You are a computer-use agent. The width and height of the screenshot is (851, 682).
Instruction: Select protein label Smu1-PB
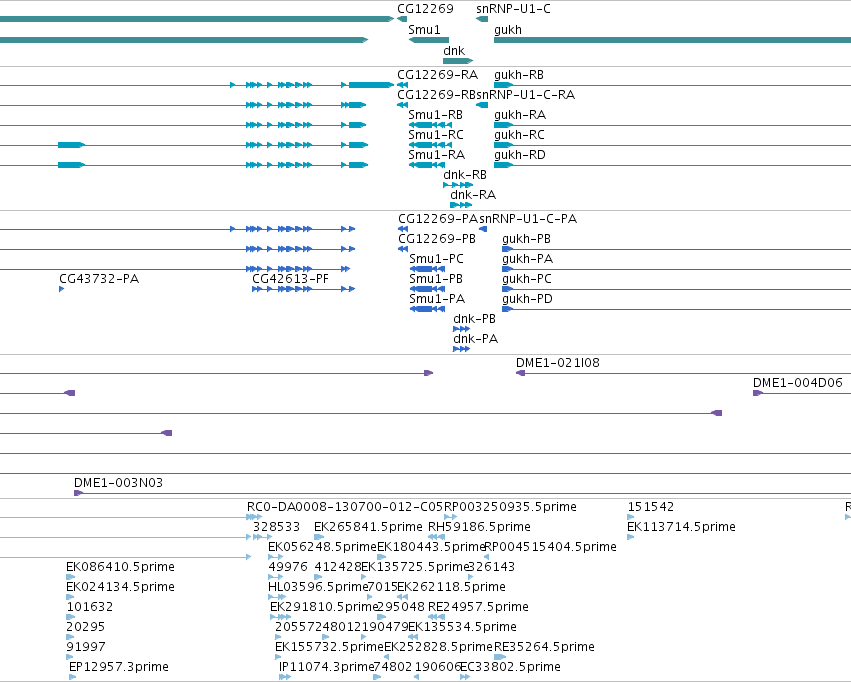436,279
